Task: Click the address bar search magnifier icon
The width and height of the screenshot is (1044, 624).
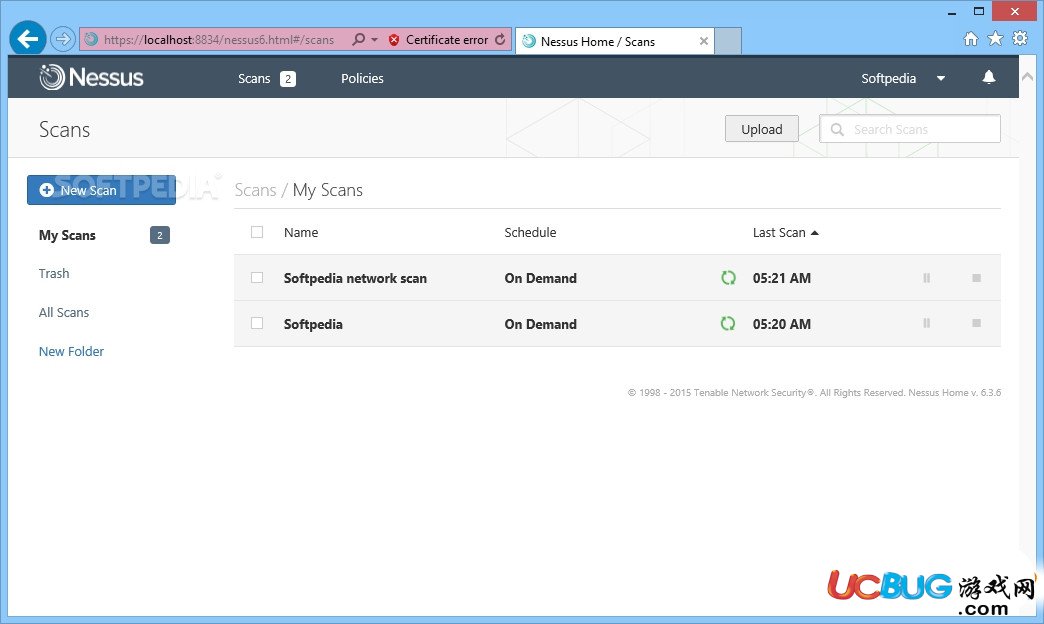Action: [x=358, y=39]
